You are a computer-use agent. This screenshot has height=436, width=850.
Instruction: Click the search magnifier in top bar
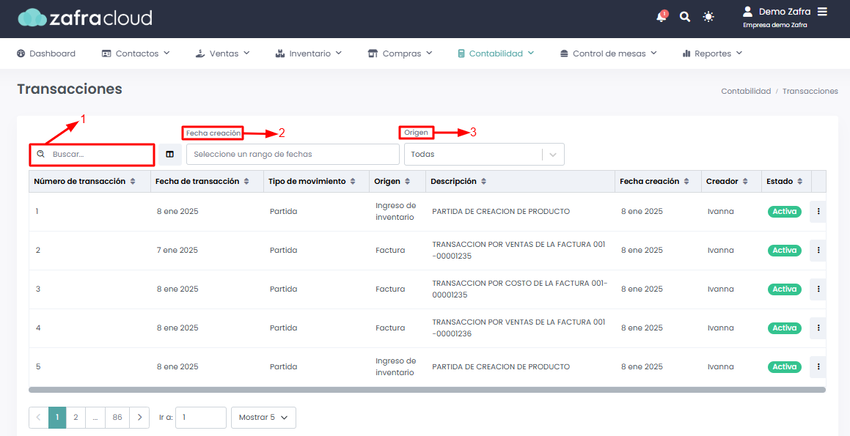[x=685, y=17]
